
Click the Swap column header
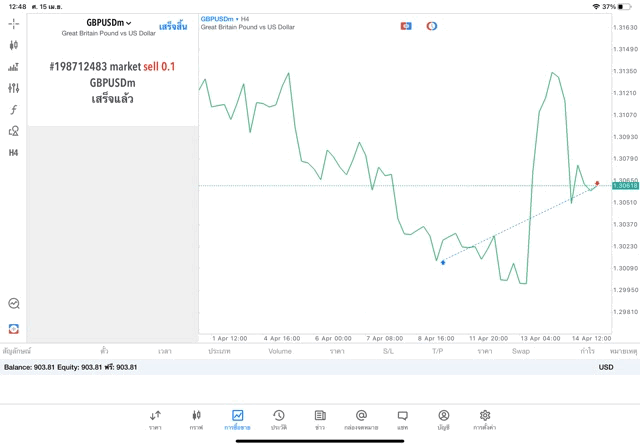(521, 351)
